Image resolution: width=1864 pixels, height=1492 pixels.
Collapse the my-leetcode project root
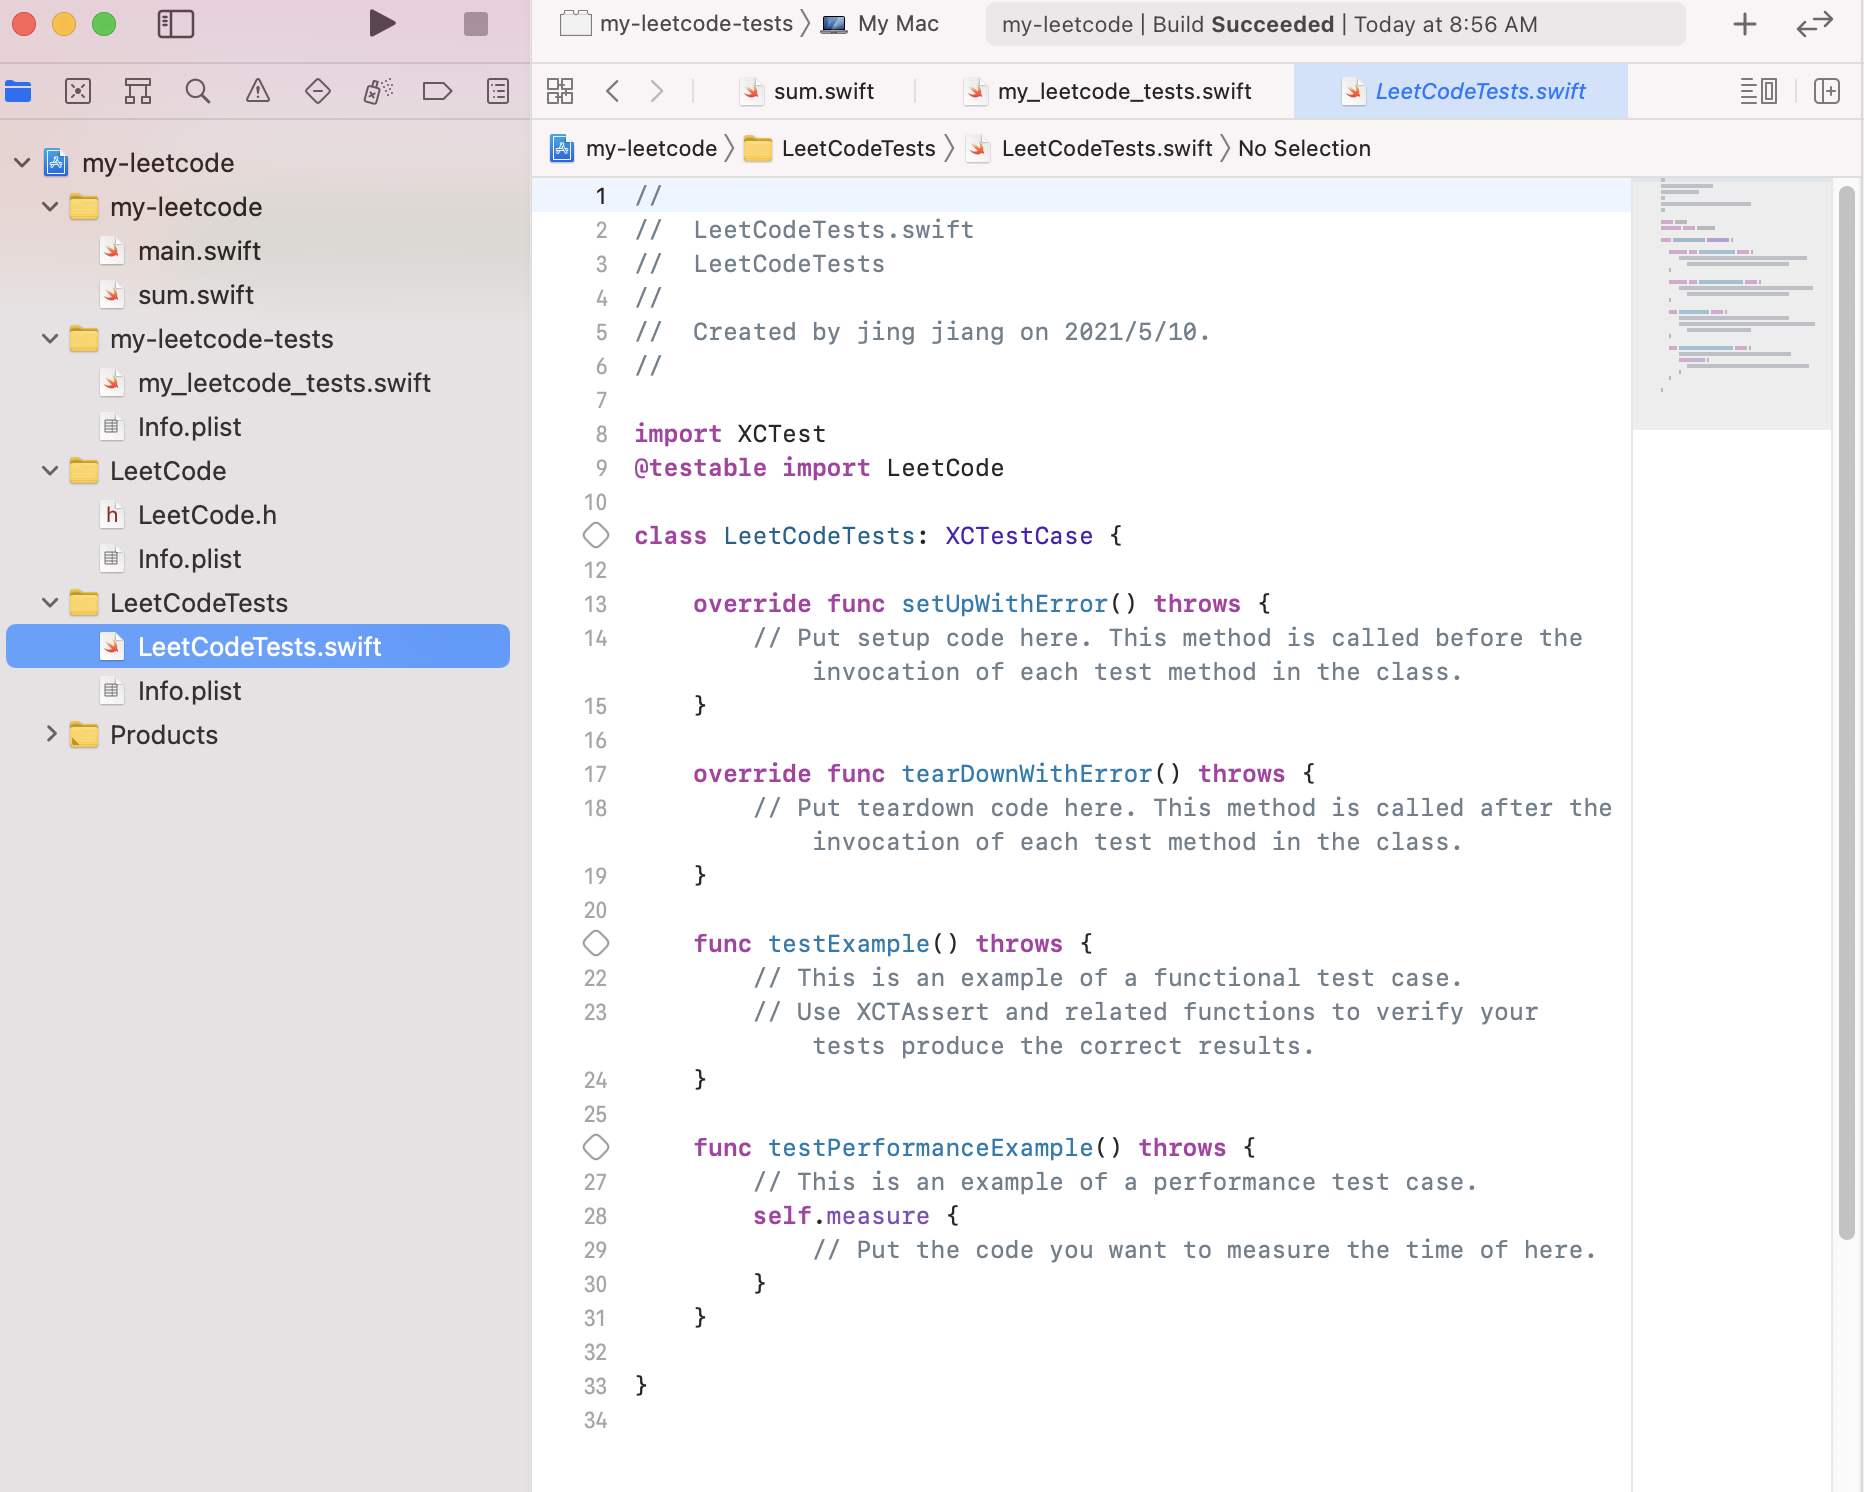[x=22, y=163]
